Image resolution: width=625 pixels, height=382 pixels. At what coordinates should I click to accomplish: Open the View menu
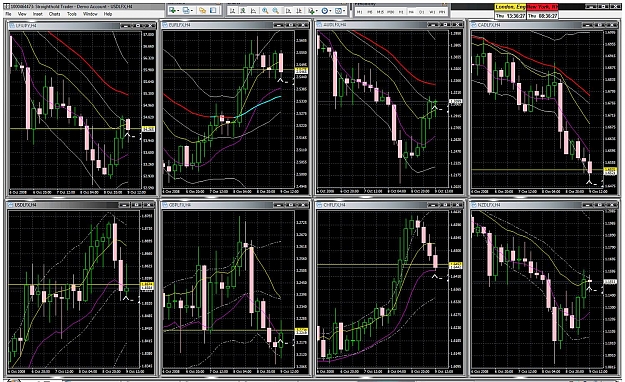[22, 14]
